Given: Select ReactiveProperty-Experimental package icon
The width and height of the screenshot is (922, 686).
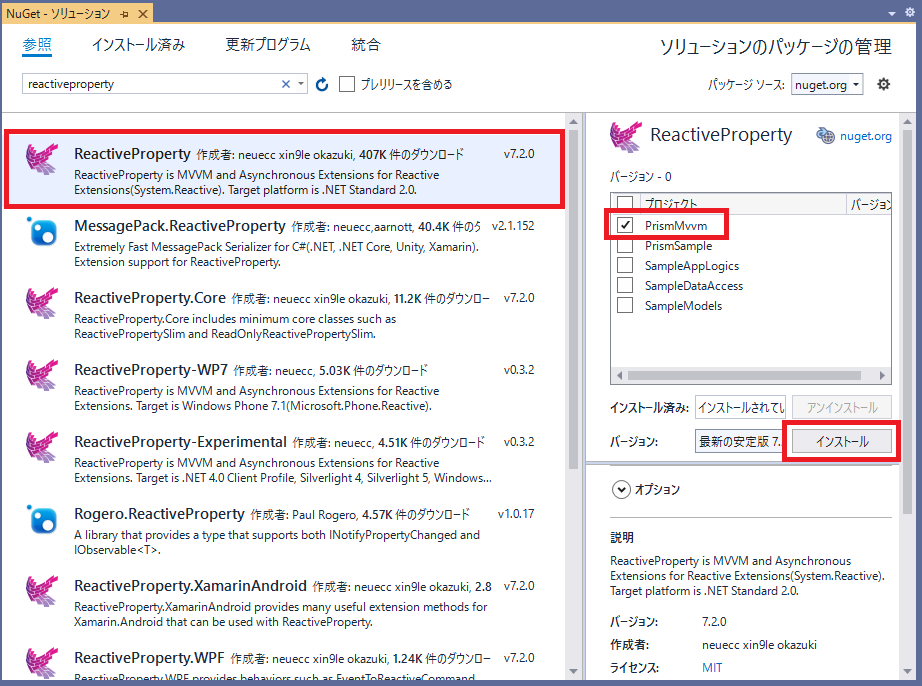Looking at the screenshot, I should (42, 447).
